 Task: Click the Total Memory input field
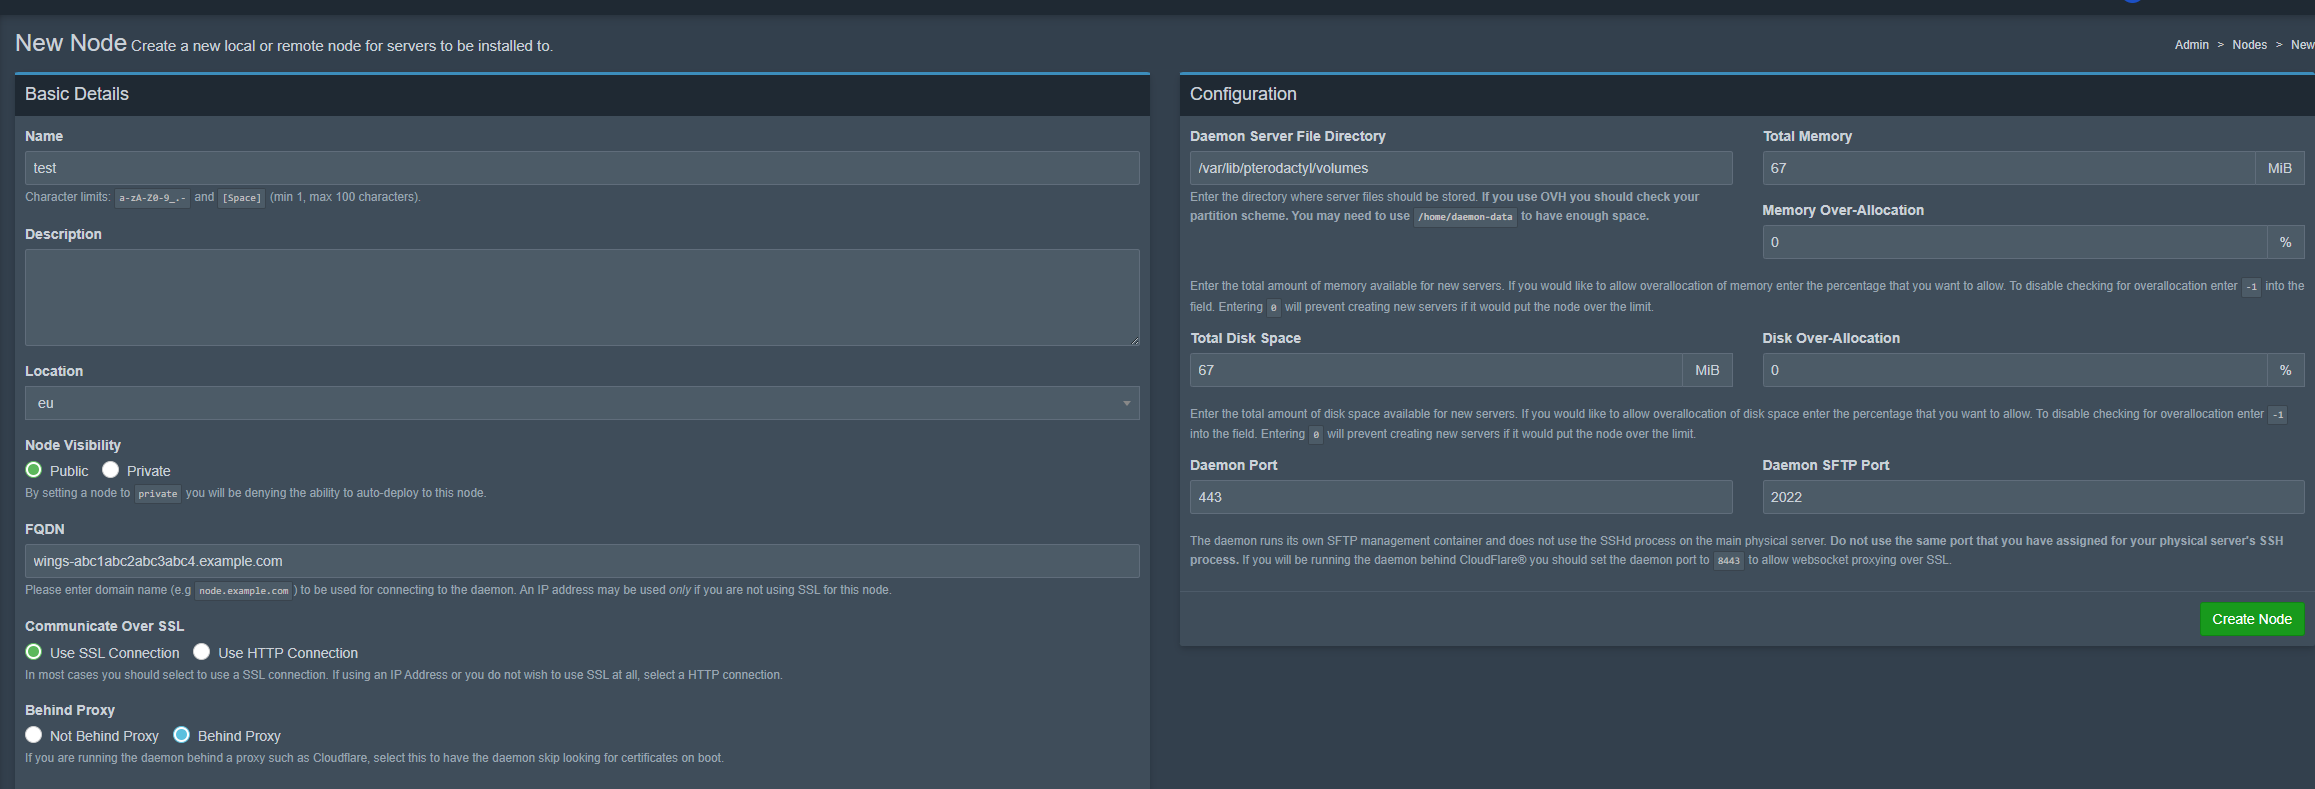(2007, 168)
